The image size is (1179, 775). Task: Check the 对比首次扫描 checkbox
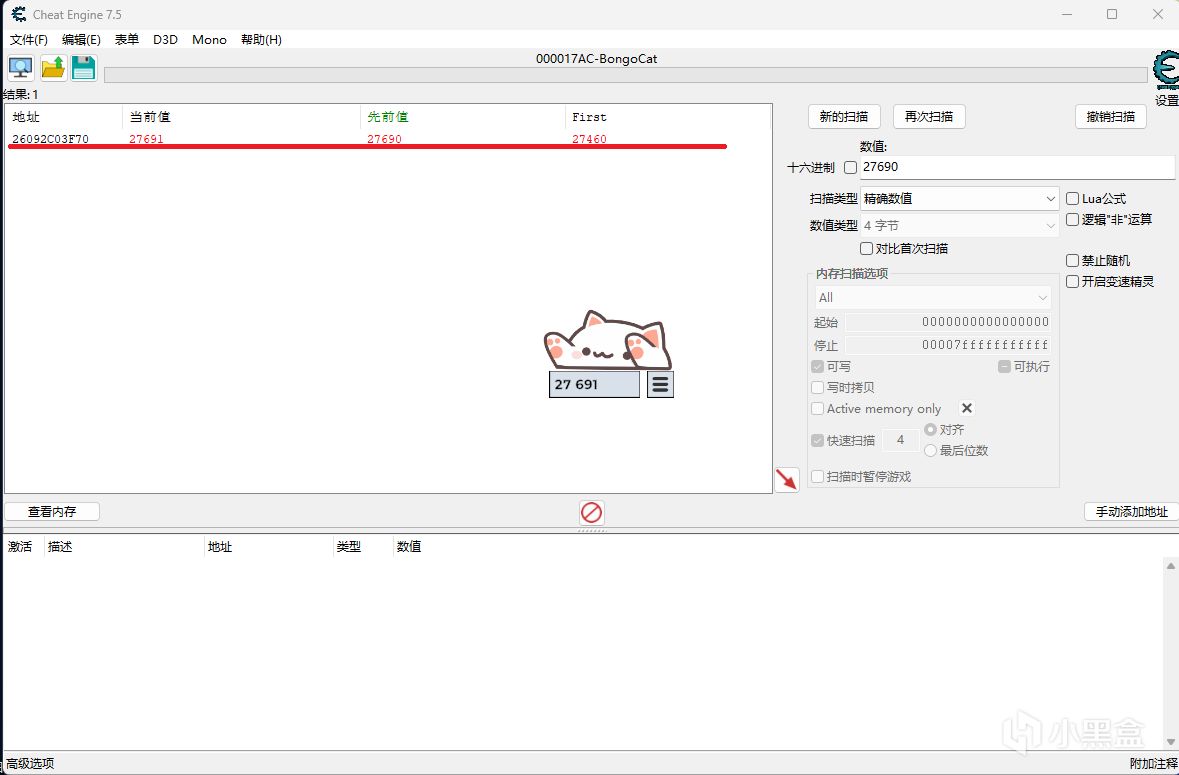[x=866, y=248]
